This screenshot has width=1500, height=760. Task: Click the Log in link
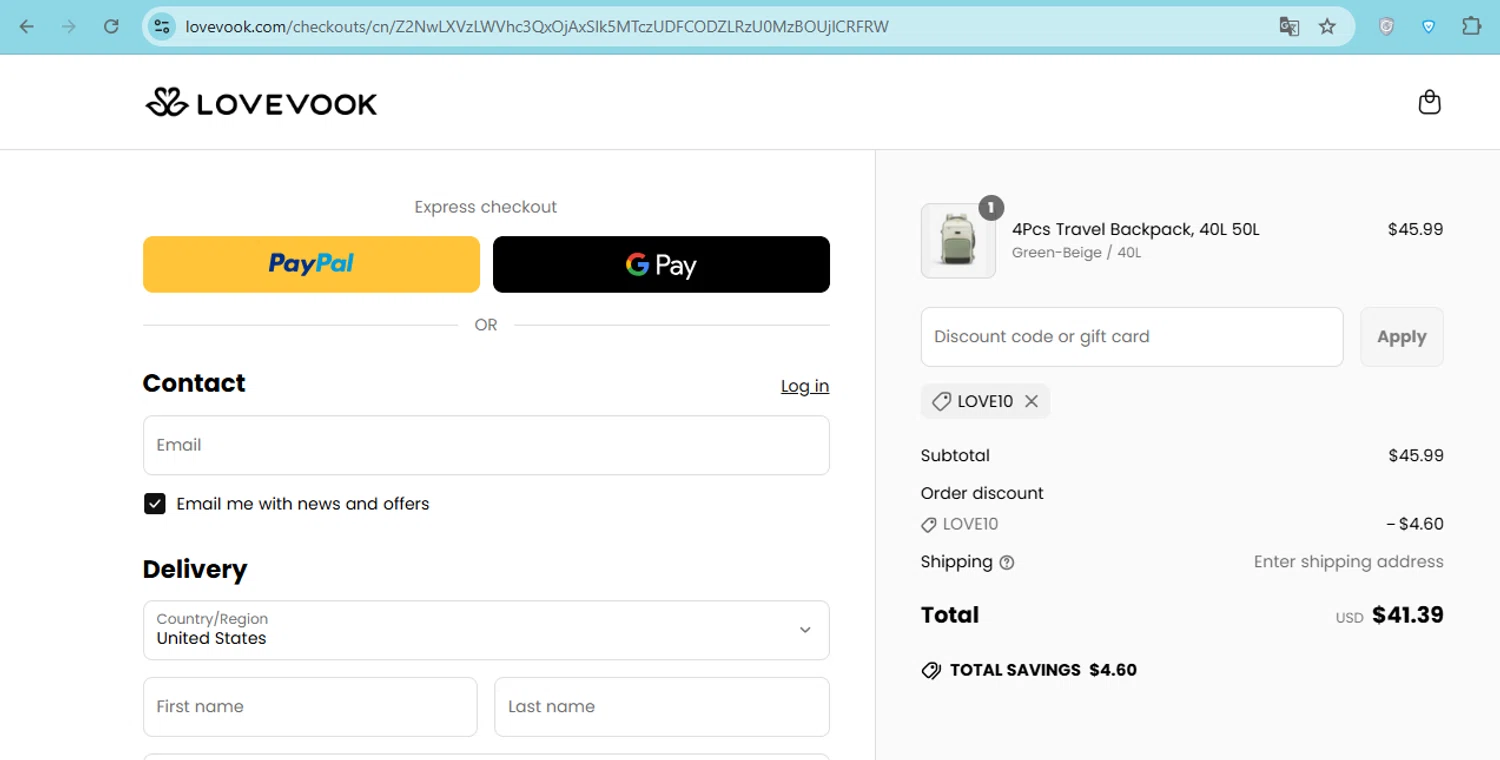pos(805,386)
